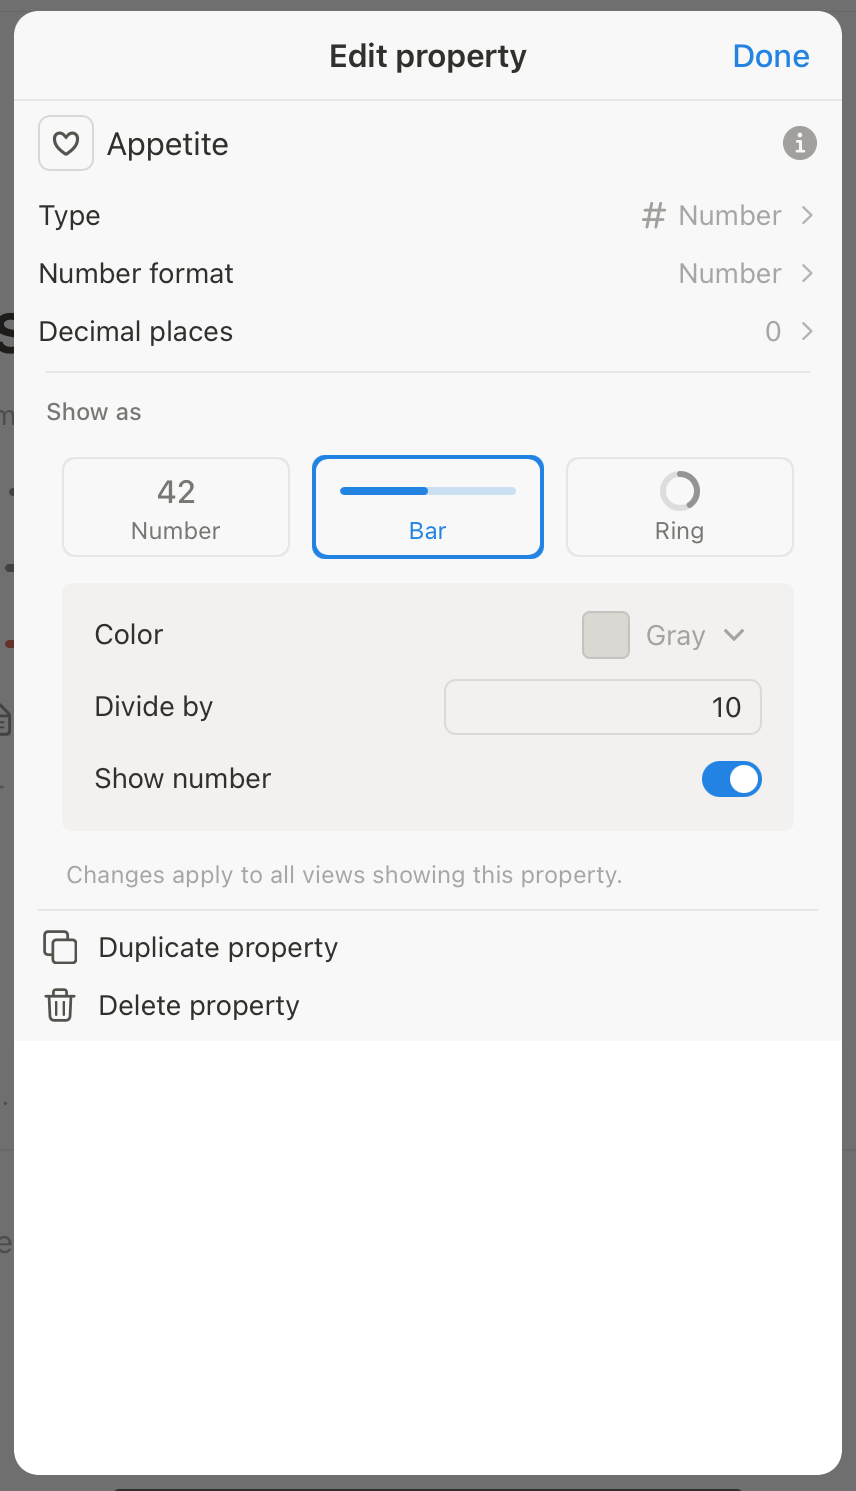Click the Number hash type icon

tap(655, 215)
